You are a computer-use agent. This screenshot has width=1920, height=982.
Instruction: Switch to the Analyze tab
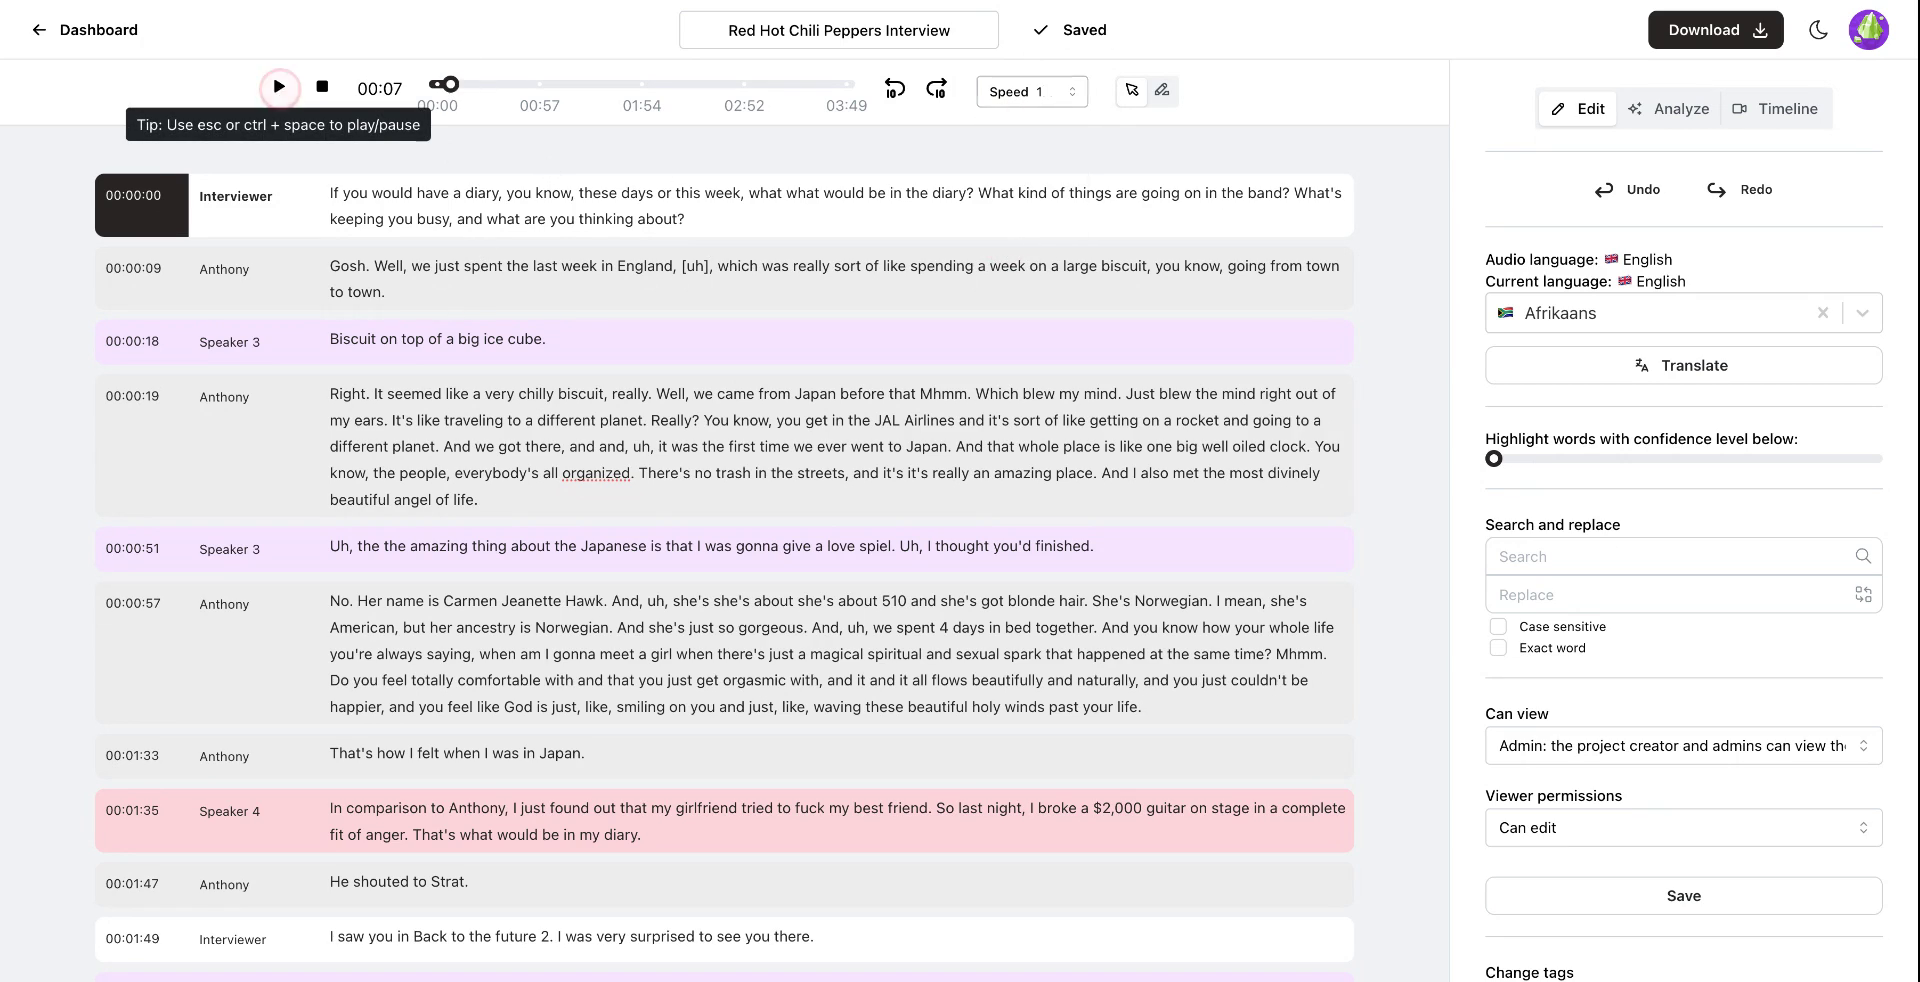coord(1669,109)
